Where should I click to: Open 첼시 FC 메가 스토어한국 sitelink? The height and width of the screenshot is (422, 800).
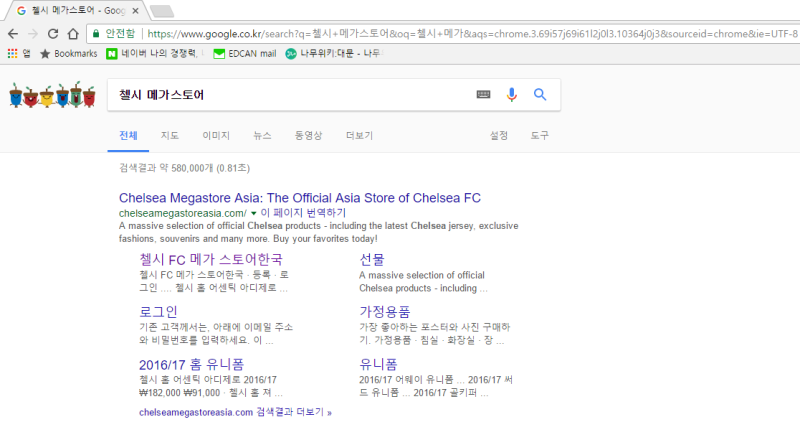[211, 259]
